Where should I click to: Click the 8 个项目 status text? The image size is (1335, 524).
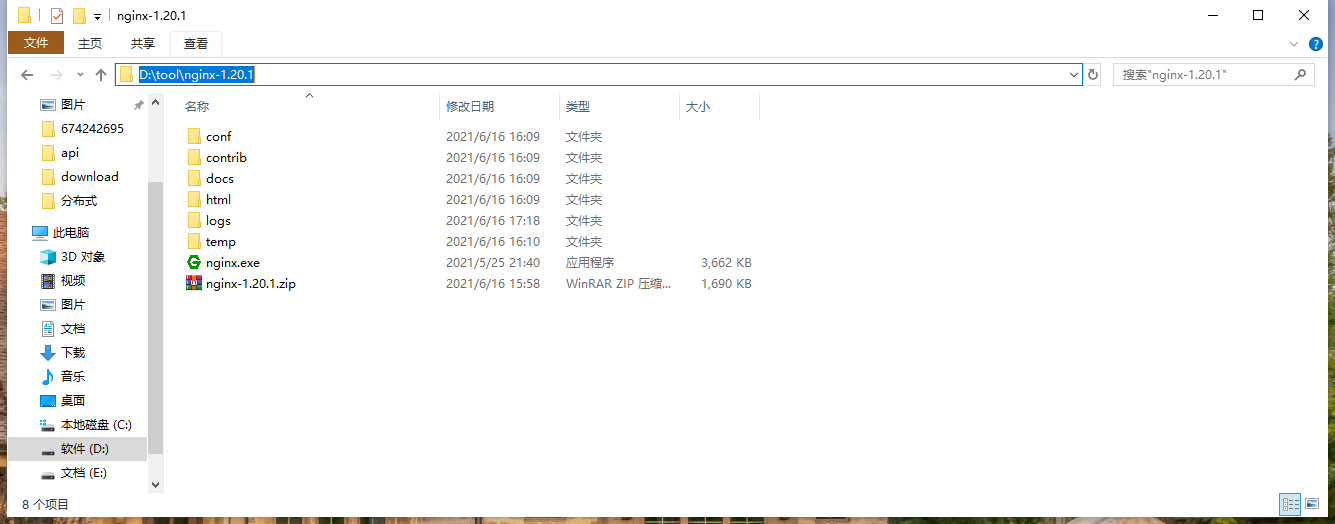[x=46, y=505]
